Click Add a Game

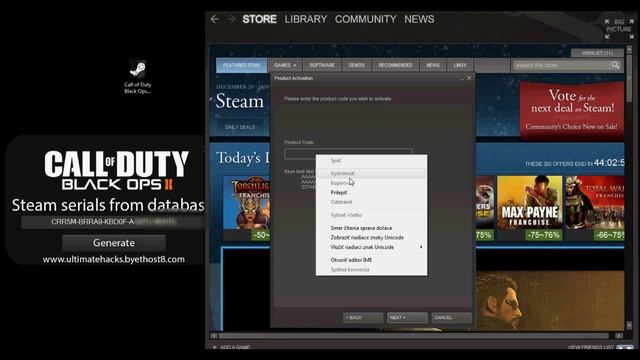click(x=235, y=347)
